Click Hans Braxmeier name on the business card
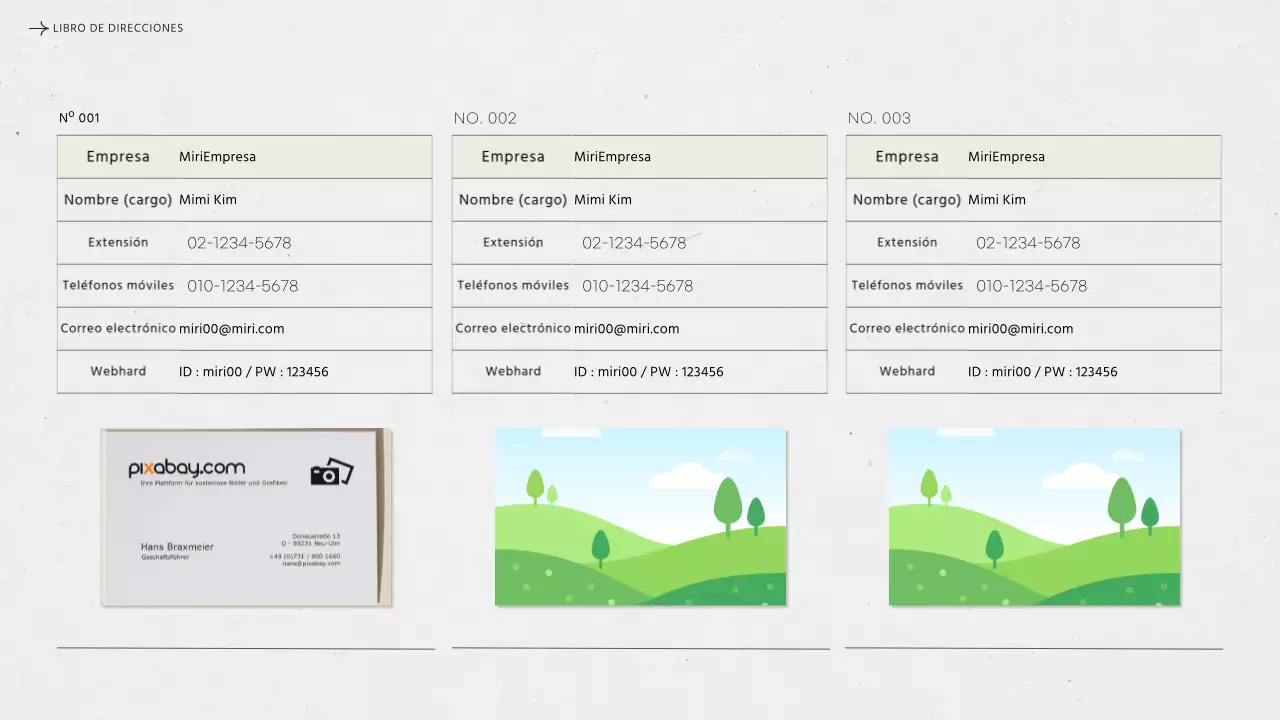Image resolution: width=1280 pixels, height=720 pixels. pos(177,547)
